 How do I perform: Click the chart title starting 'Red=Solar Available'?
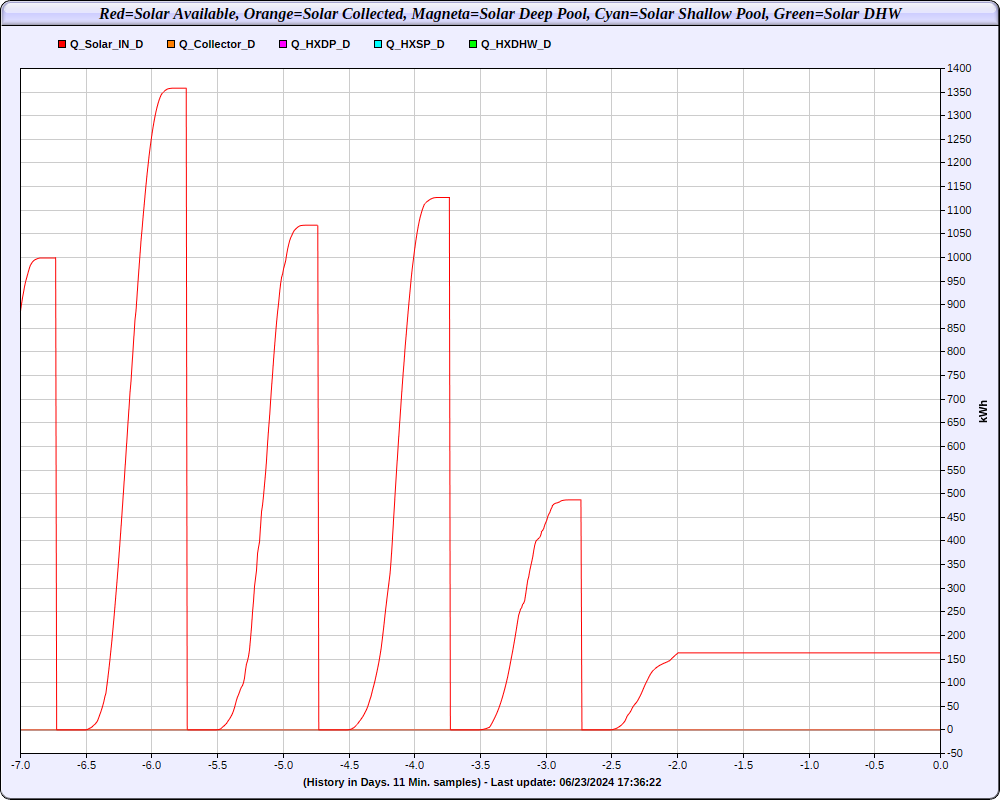(500, 13)
